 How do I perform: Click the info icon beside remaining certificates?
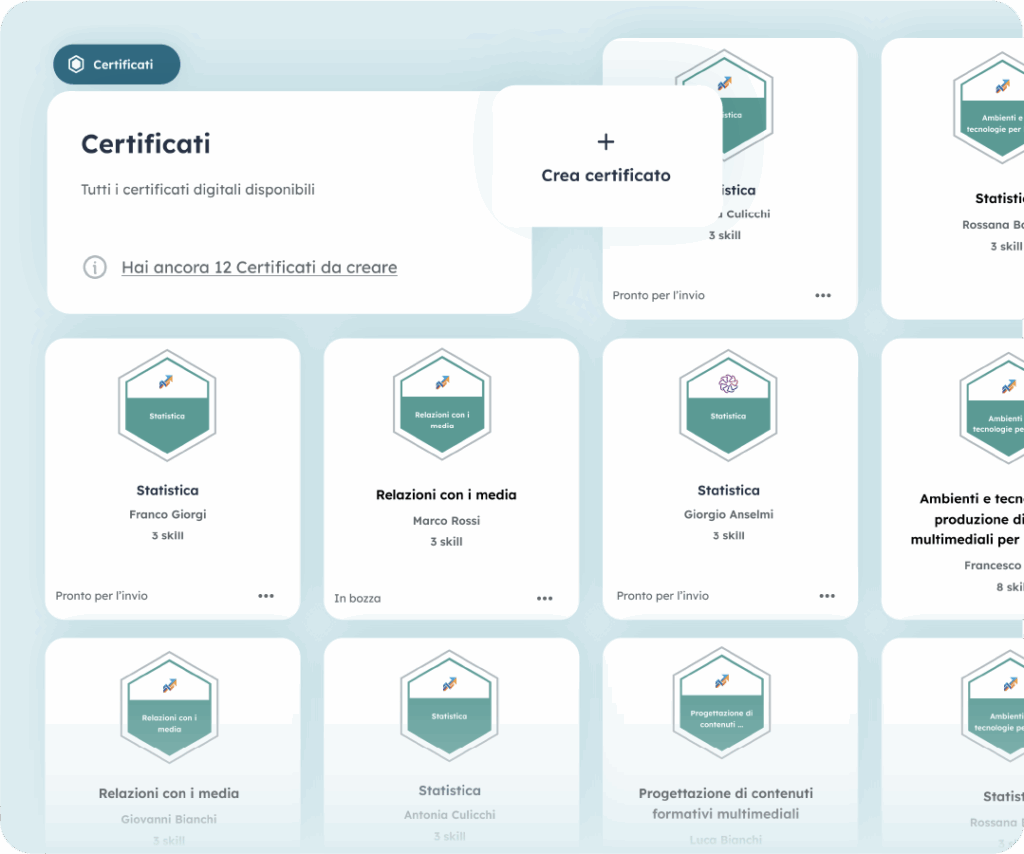[x=94, y=267]
